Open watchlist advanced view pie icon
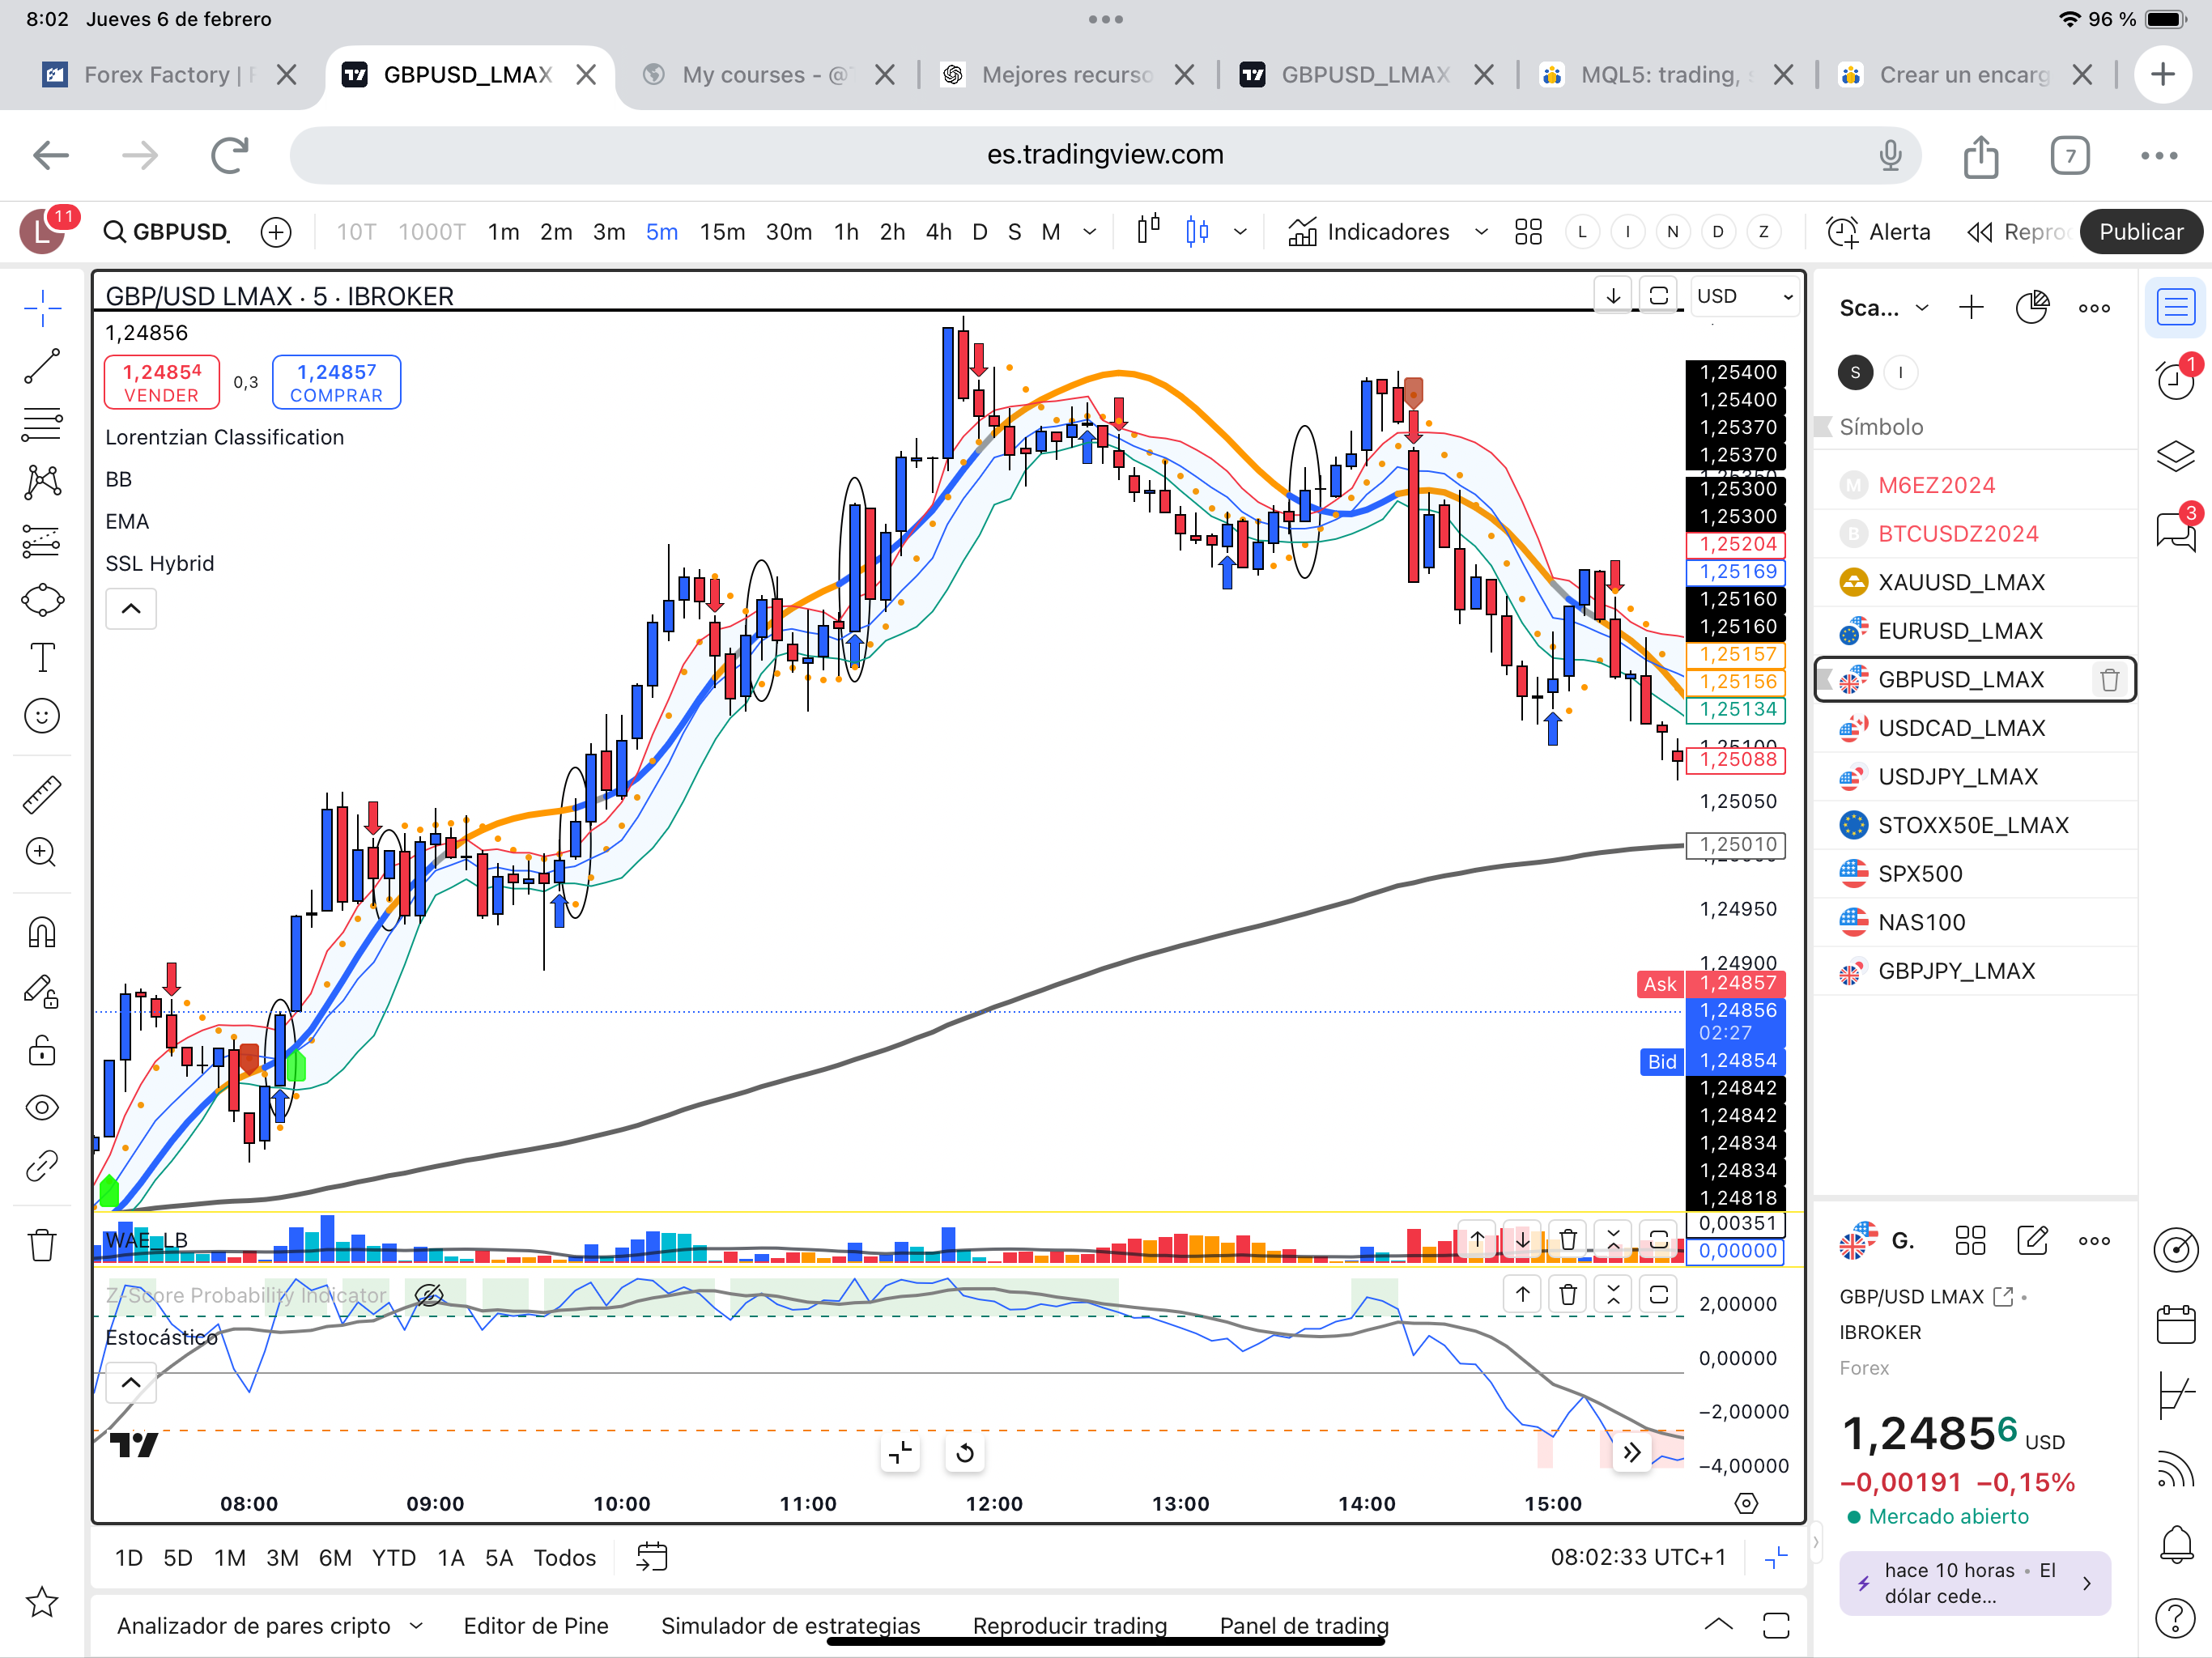The image size is (2212, 1658). (x=2032, y=308)
